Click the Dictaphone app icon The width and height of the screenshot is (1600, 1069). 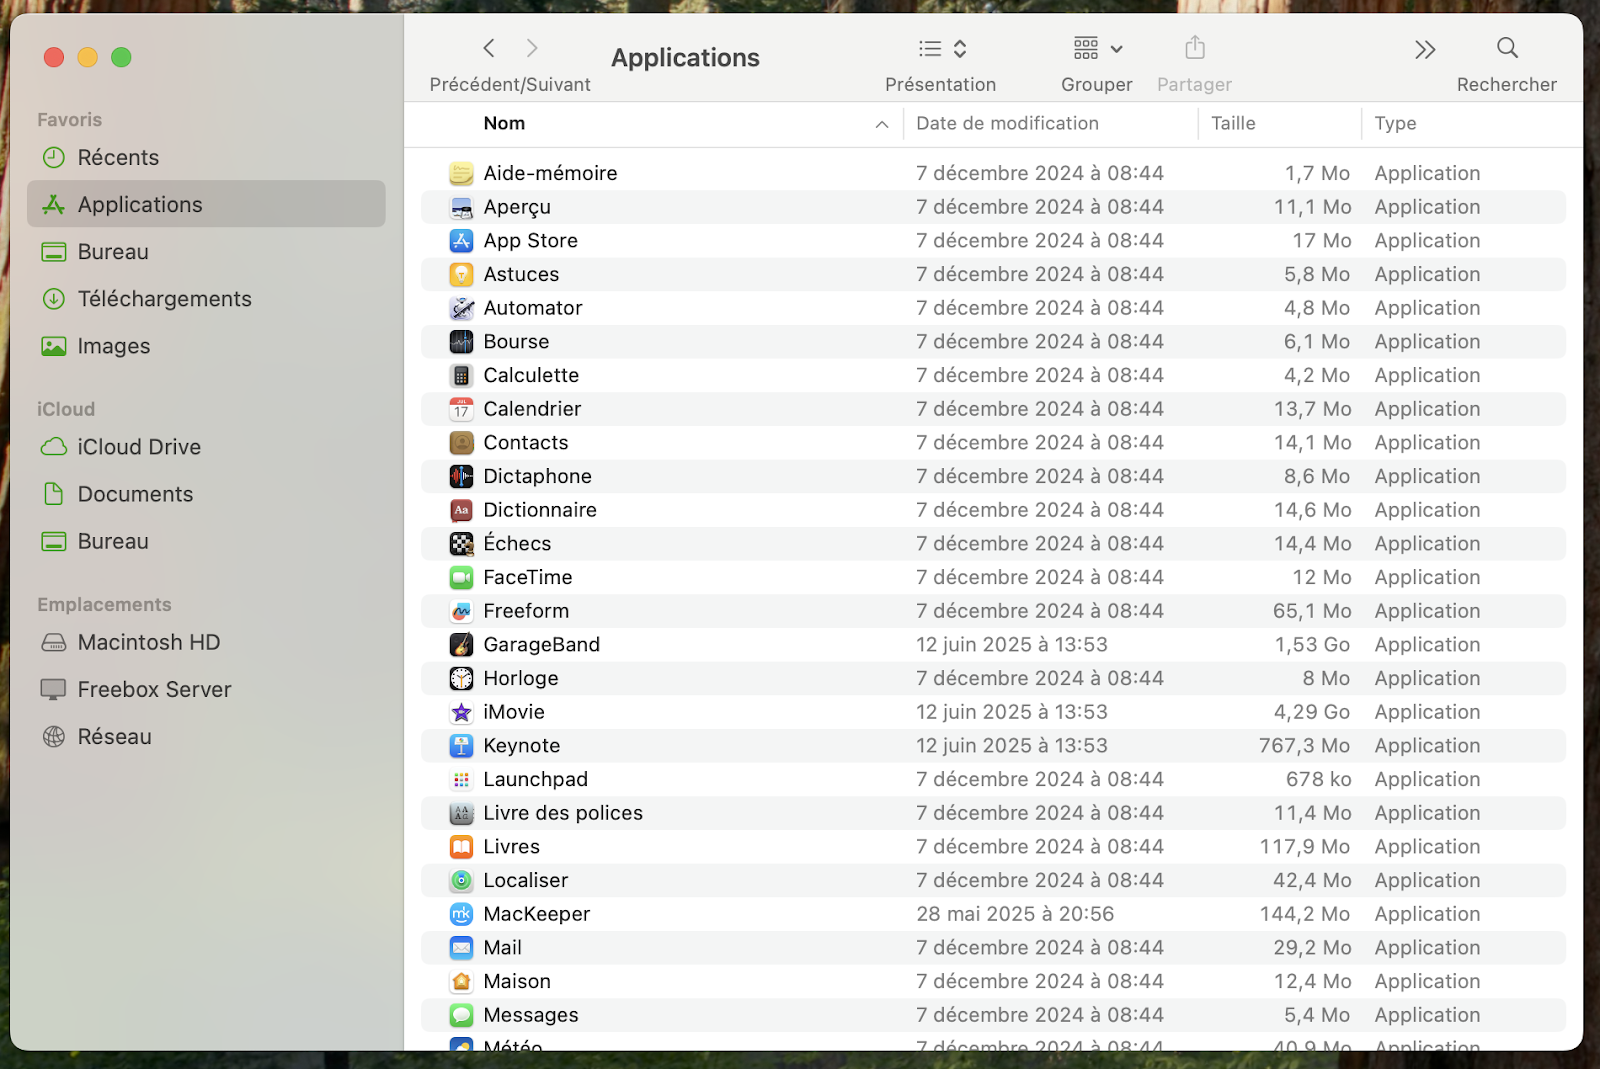click(461, 477)
